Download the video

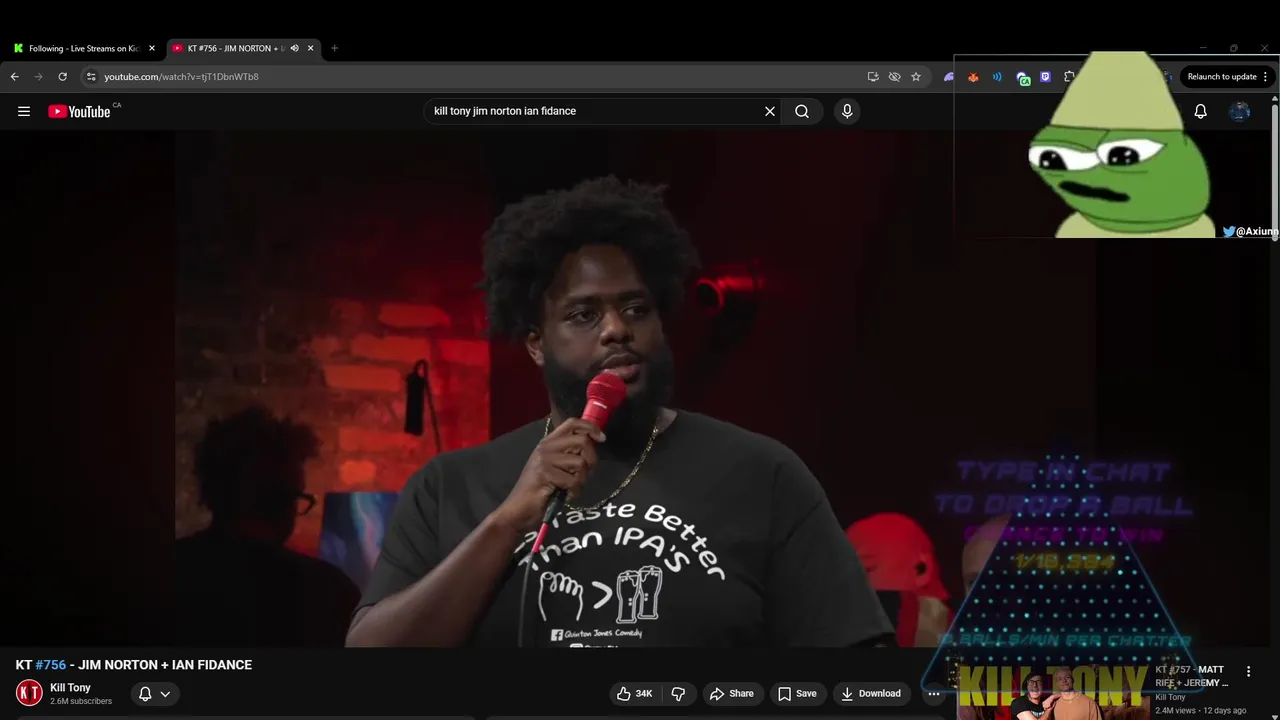pos(871,693)
